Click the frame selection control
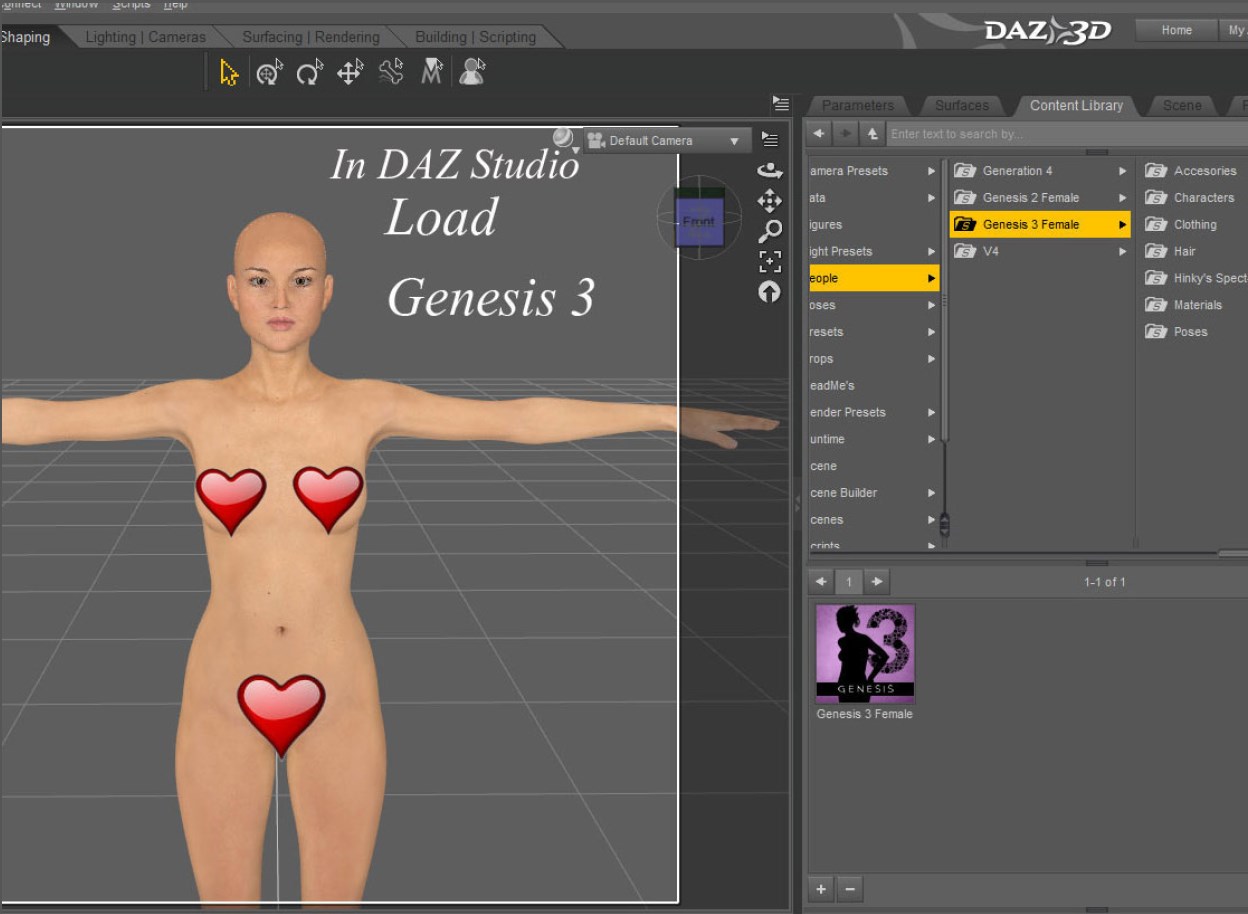The height and width of the screenshot is (914, 1248). click(x=769, y=262)
